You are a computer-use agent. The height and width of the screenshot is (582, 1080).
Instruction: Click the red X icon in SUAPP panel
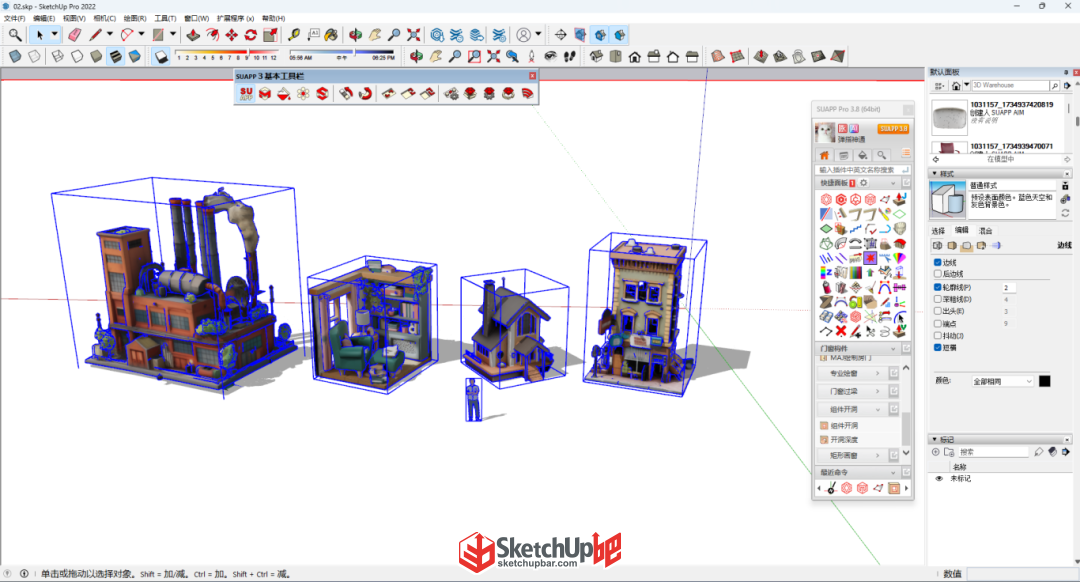(x=841, y=331)
